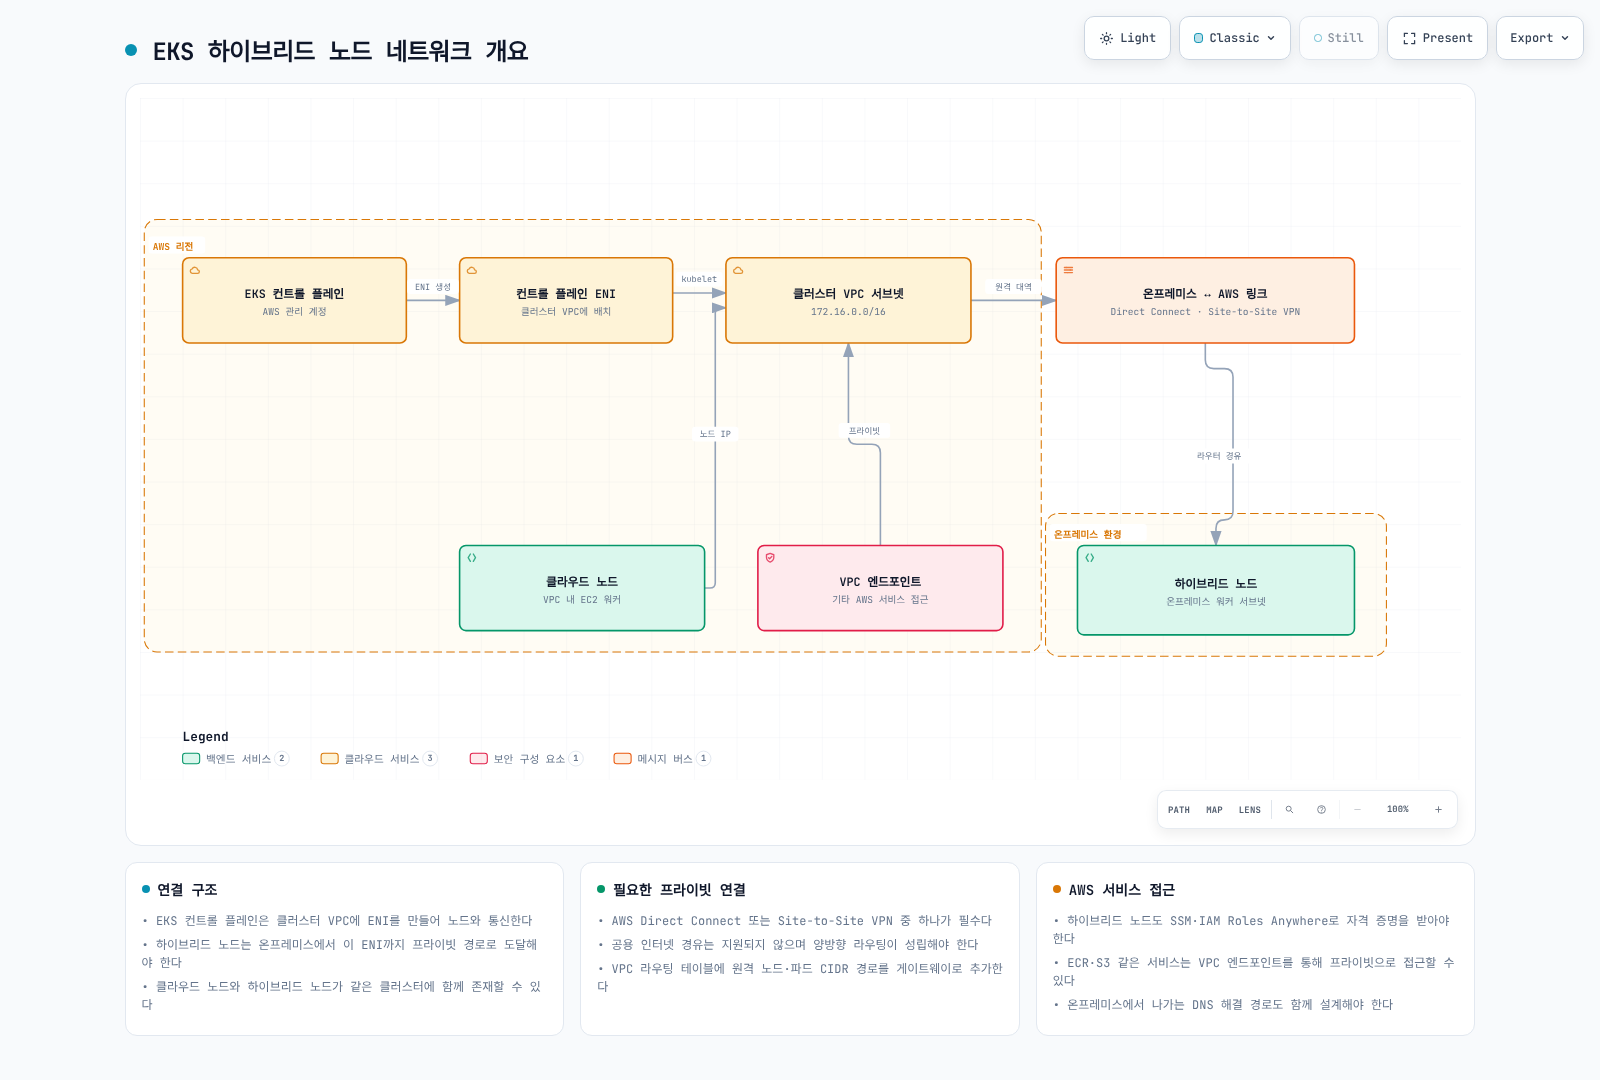Image resolution: width=1600 pixels, height=1080 pixels.
Task: Click the AWS 리전 group label
Action: (x=173, y=246)
